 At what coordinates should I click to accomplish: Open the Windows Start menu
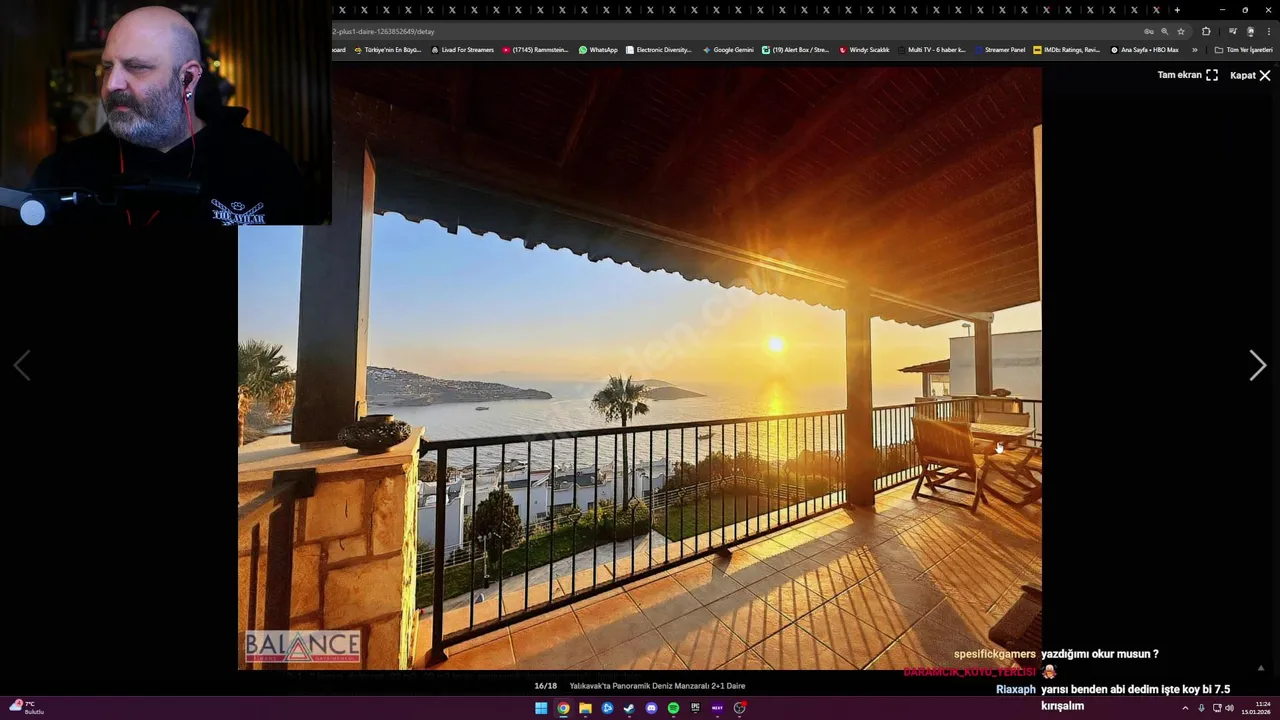point(541,708)
